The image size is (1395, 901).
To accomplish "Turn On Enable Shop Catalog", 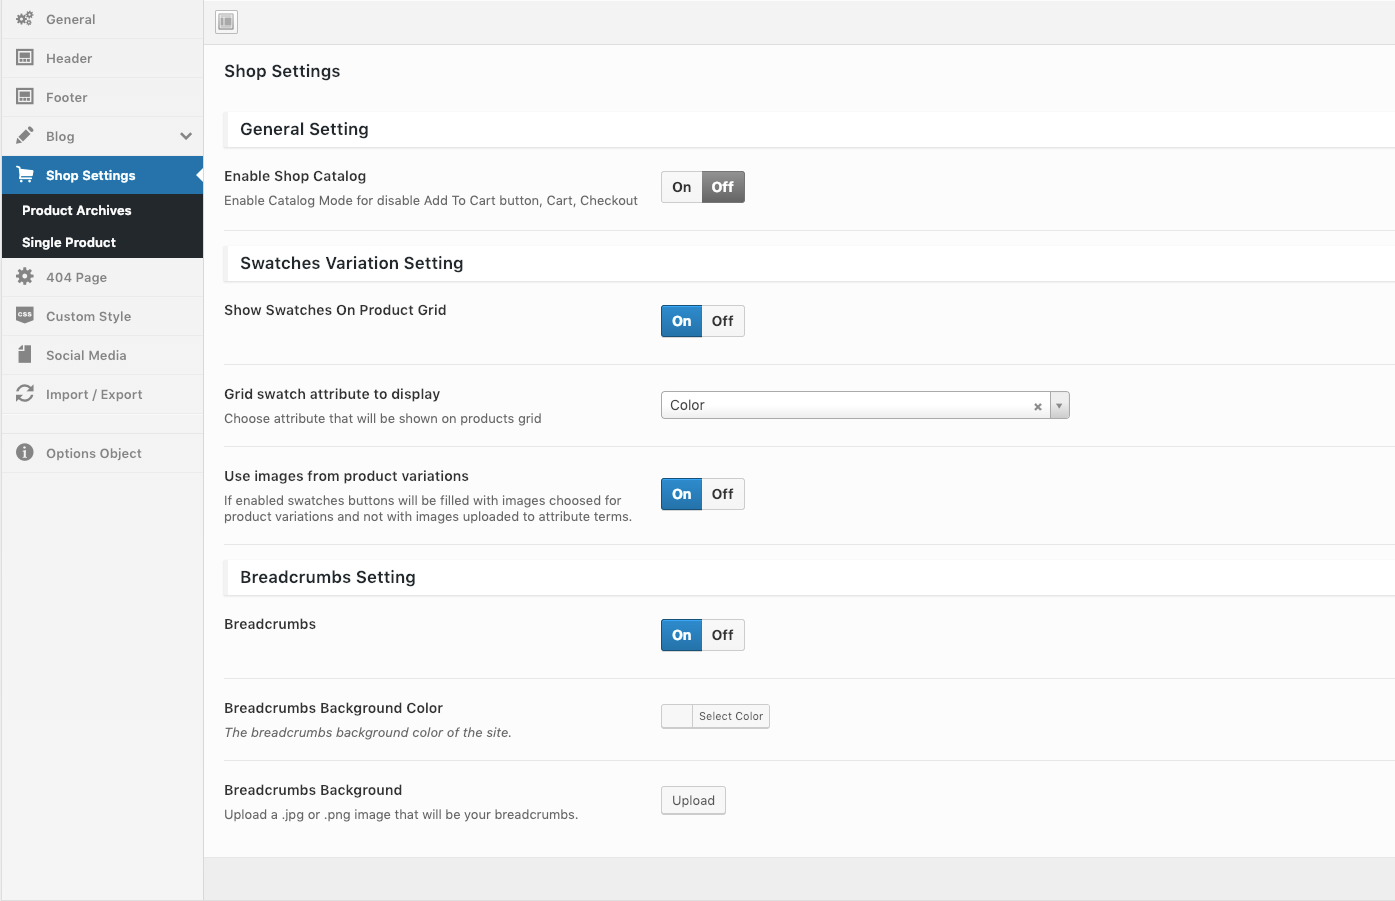I will (681, 187).
